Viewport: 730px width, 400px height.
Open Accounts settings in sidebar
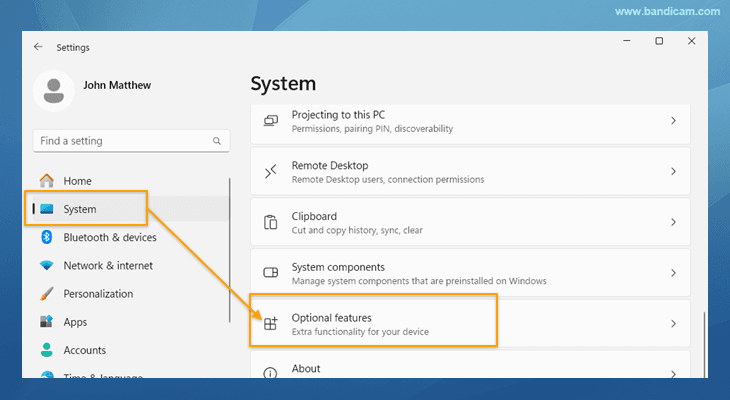point(130,350)
